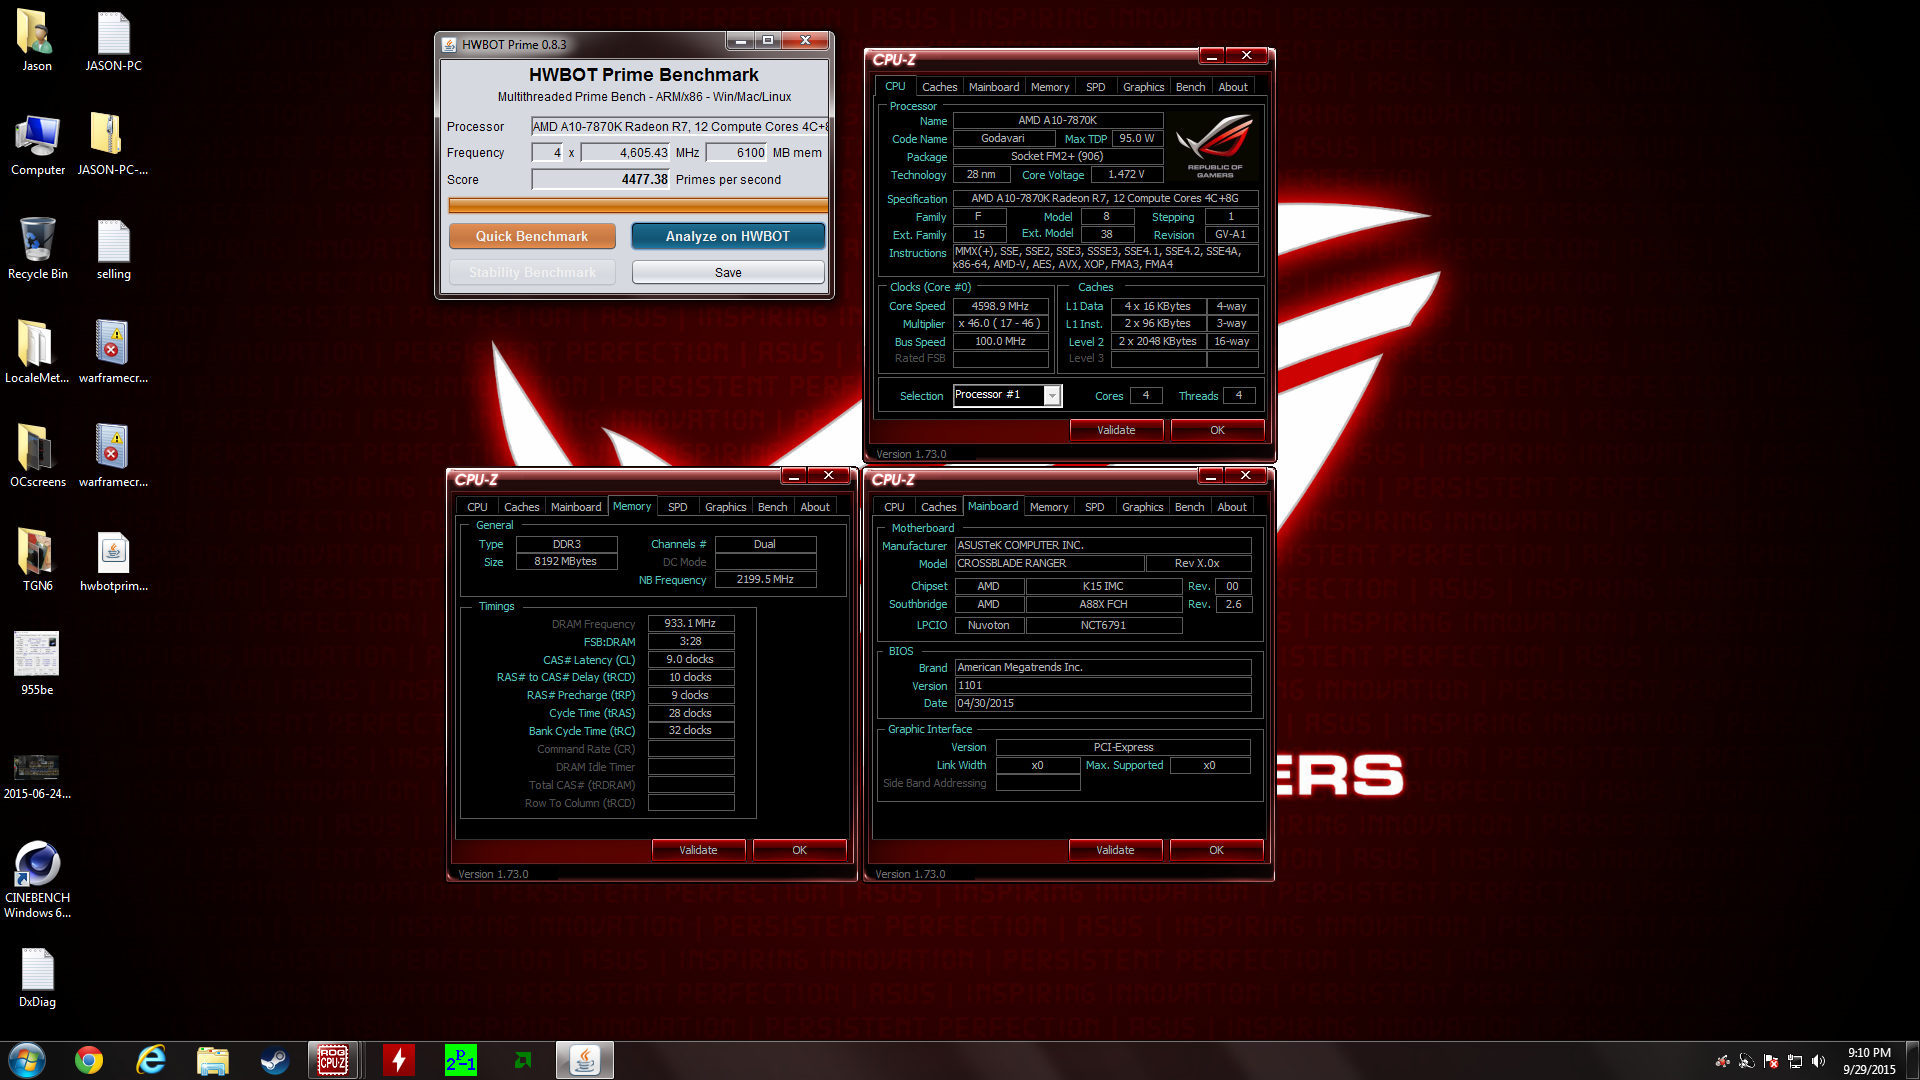Click the ROG Republic of Gamers logo
The width and height of the screenshot is (1920, 1080).
(1215, 146)
